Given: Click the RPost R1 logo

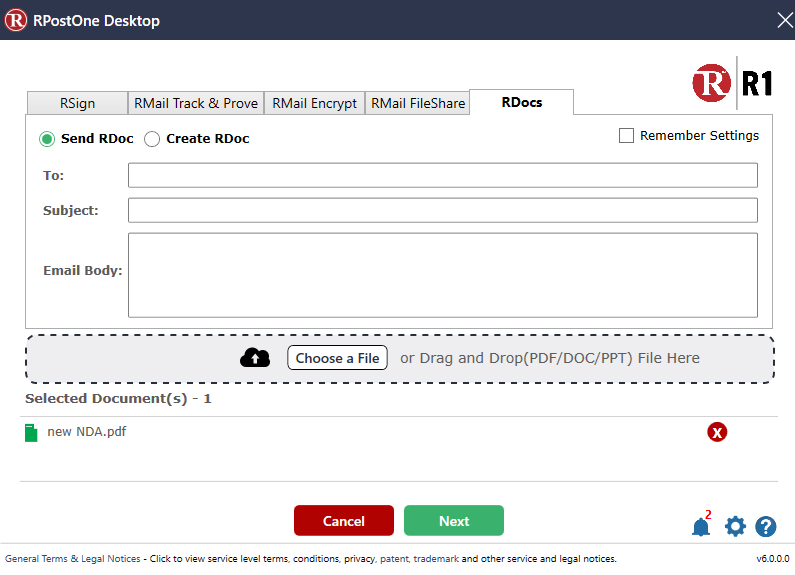Looking at the screenshot, I should pos(732,83).
